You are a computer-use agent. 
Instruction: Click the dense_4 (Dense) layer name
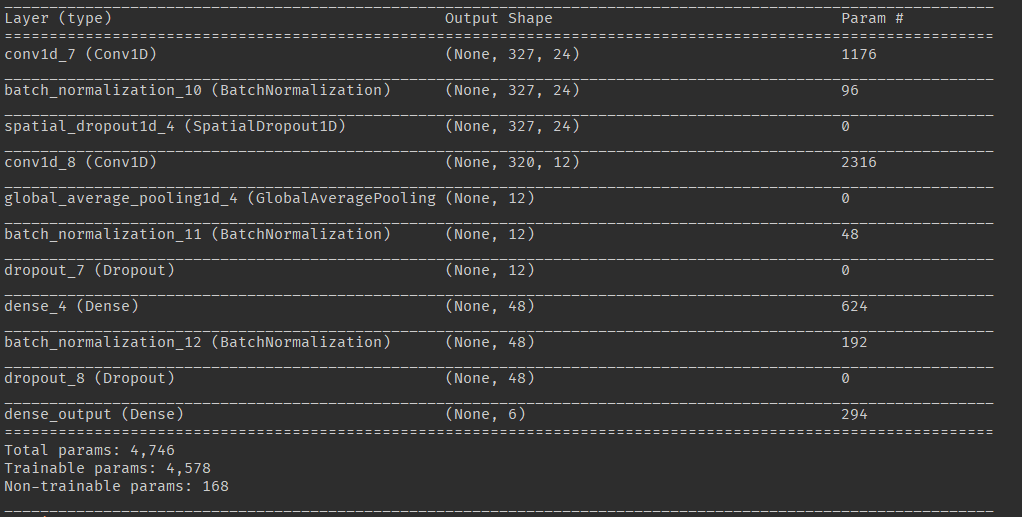tap(71, 306)
